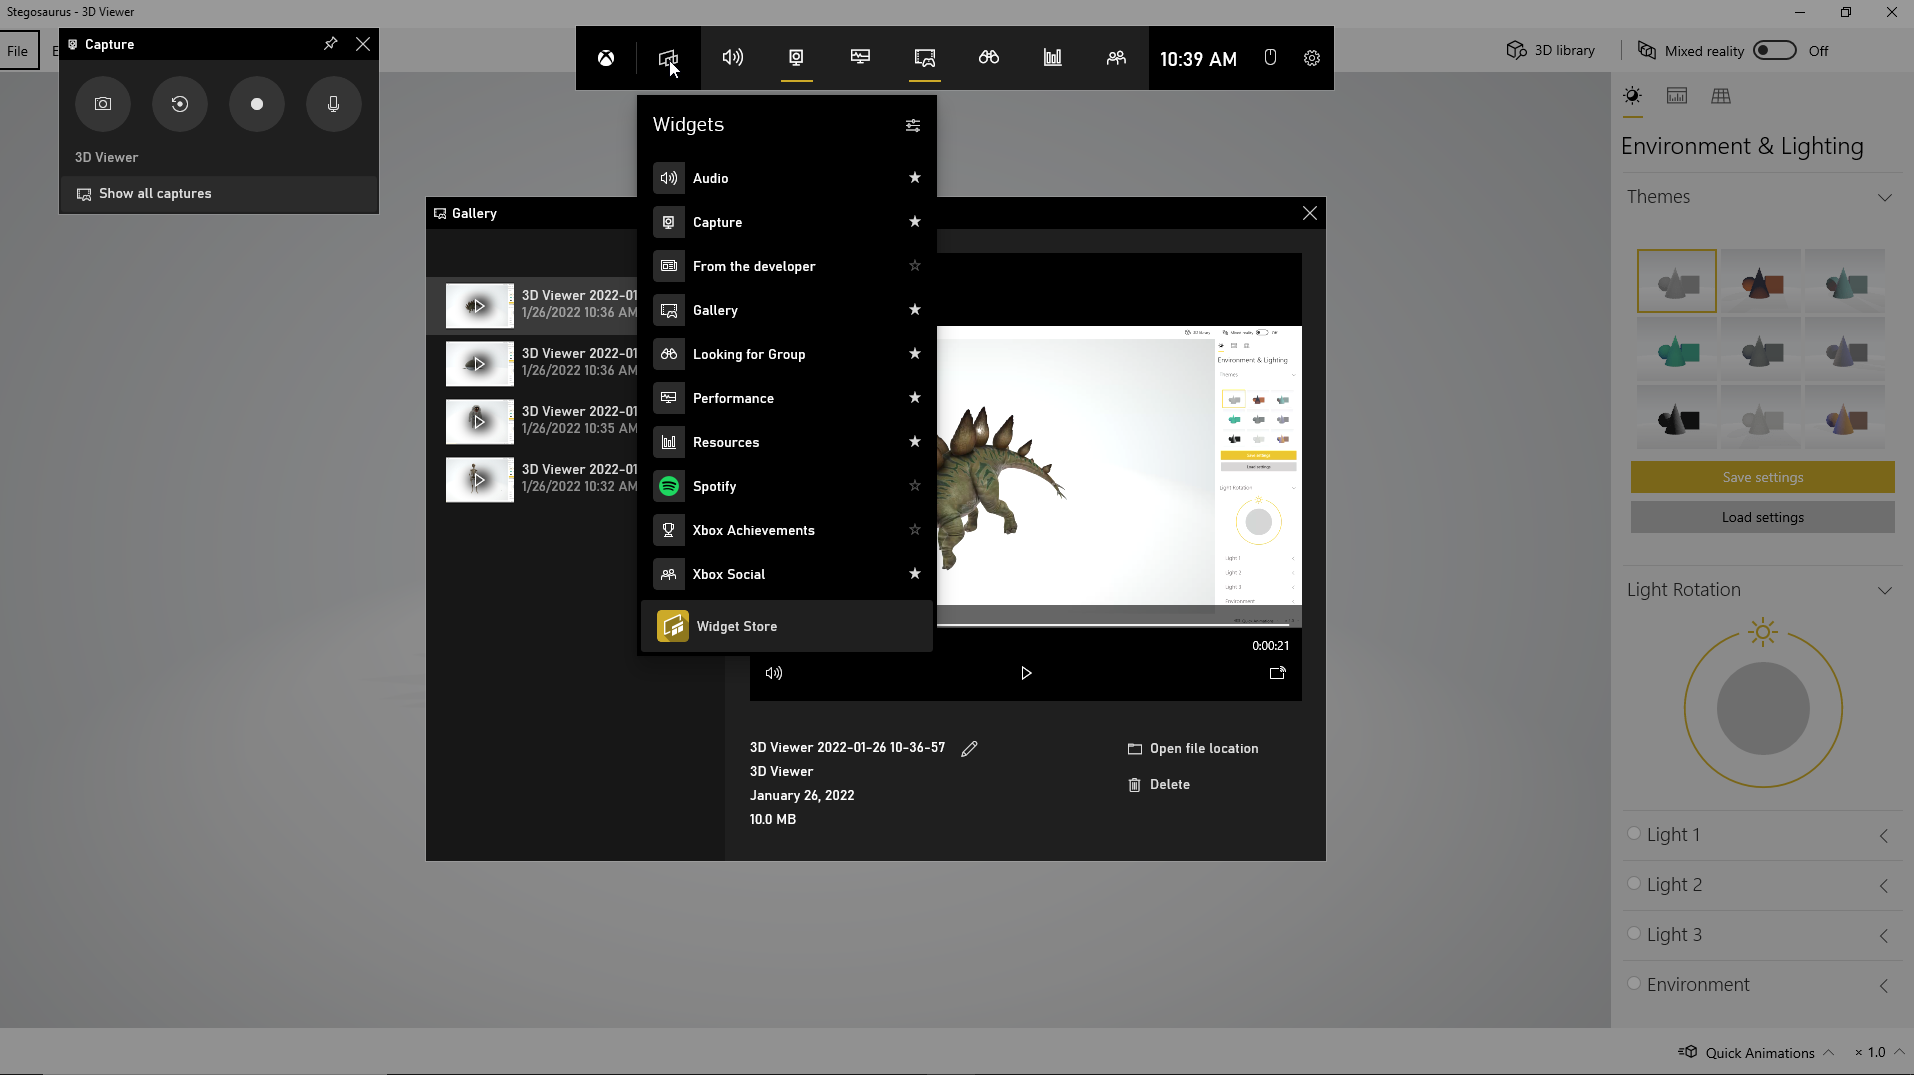Viewport: 1914px width, 1075px height.
Task: Expand Light 3 settings
Action: pos(1884,936)
